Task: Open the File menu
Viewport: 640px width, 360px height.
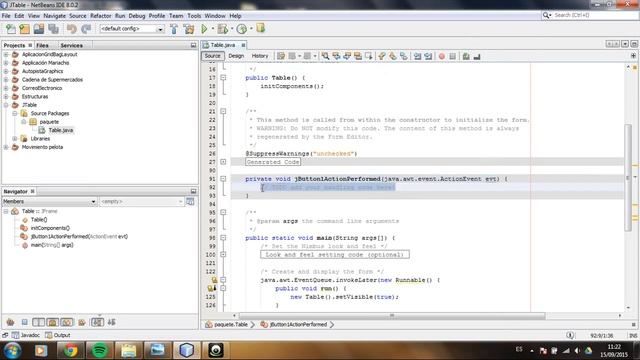Action: point(6,16)
